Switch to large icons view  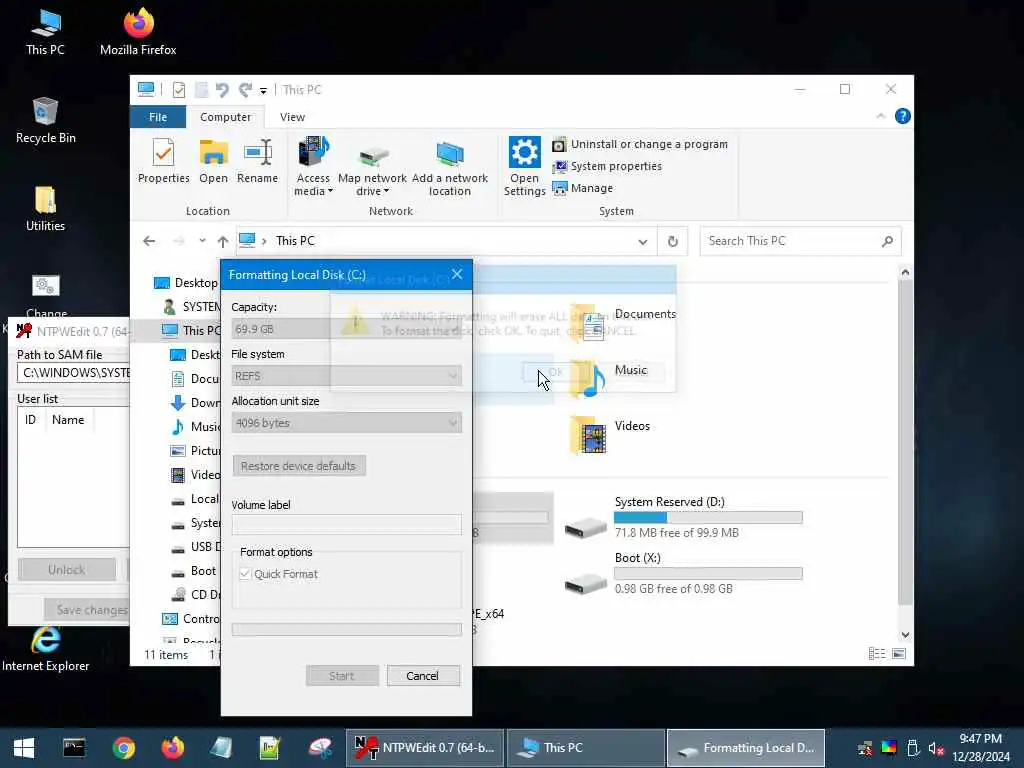click(899, 654)
